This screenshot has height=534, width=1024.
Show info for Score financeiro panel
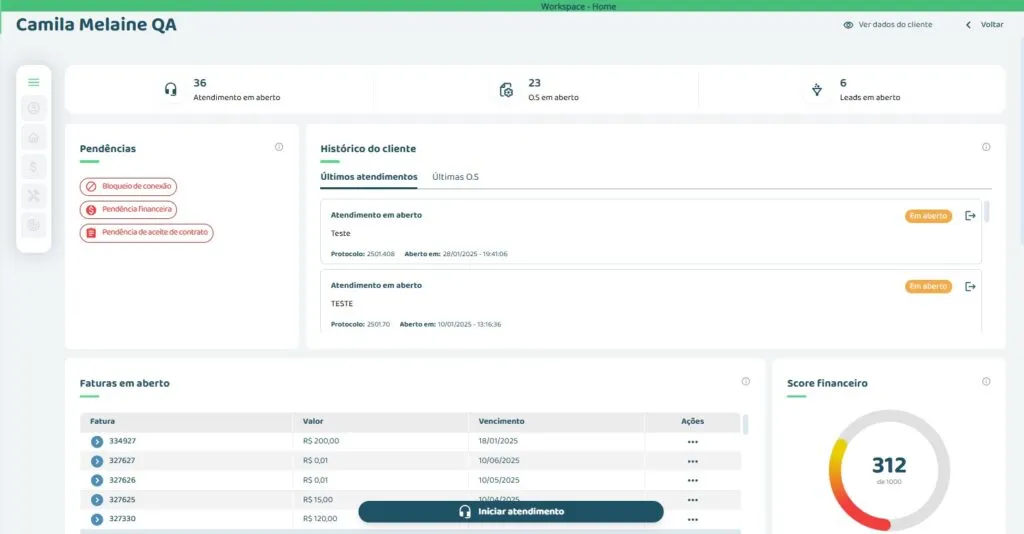point(986,381)
